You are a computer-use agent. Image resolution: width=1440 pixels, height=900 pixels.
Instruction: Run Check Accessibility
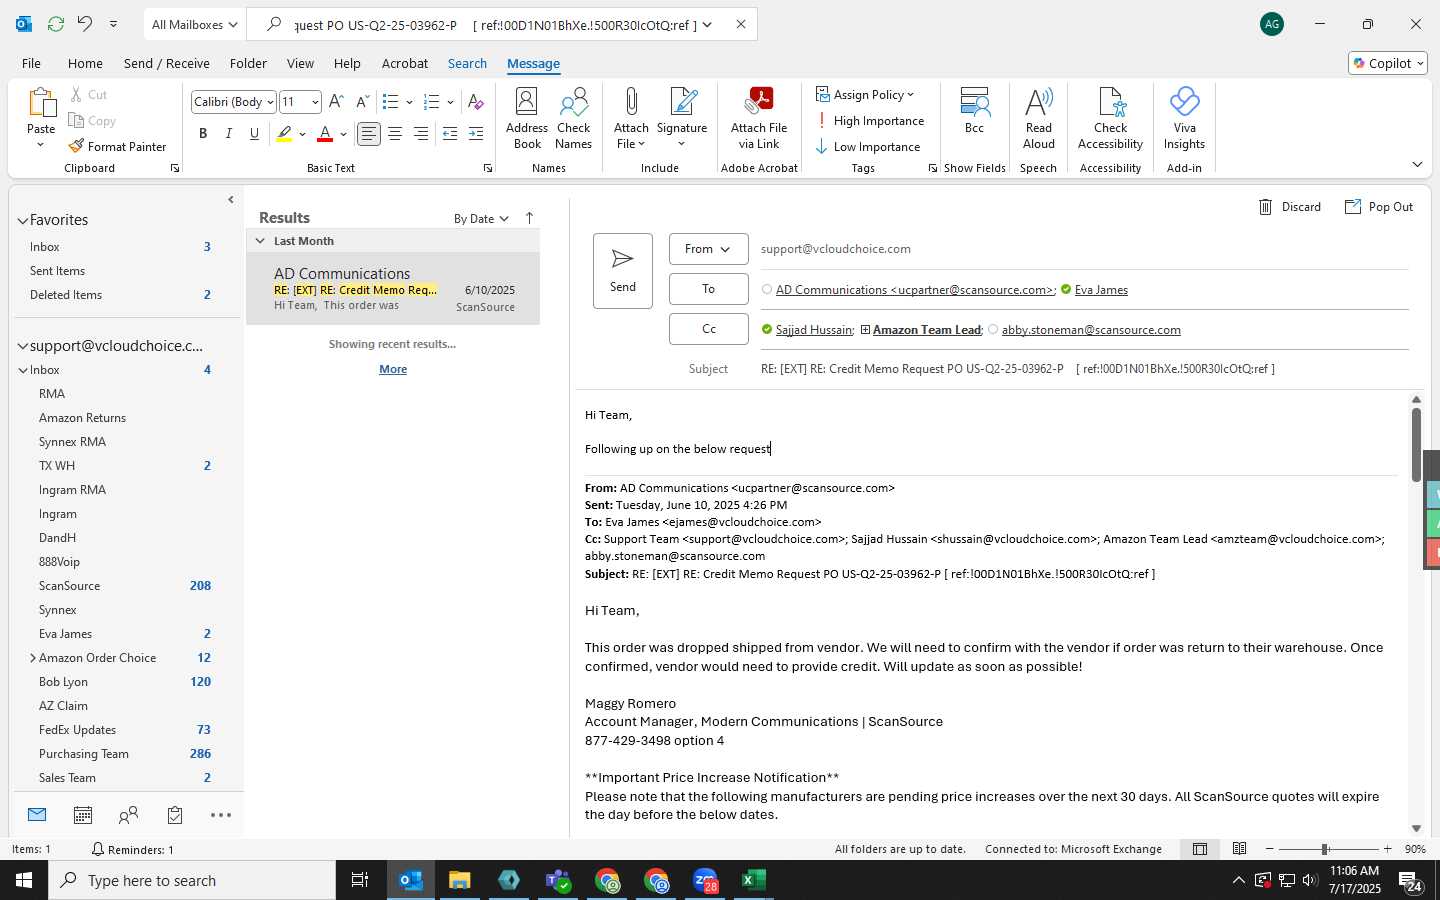pyautogui.click(x=1110, y=118)
